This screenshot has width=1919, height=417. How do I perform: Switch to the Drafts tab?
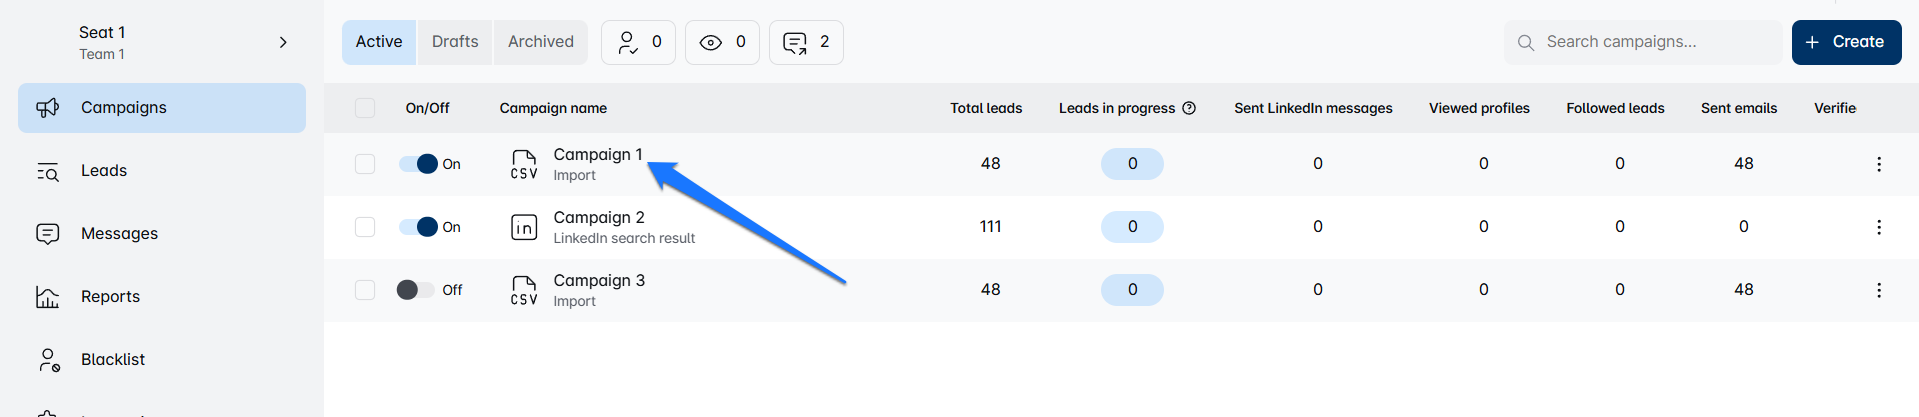(455, 42)
